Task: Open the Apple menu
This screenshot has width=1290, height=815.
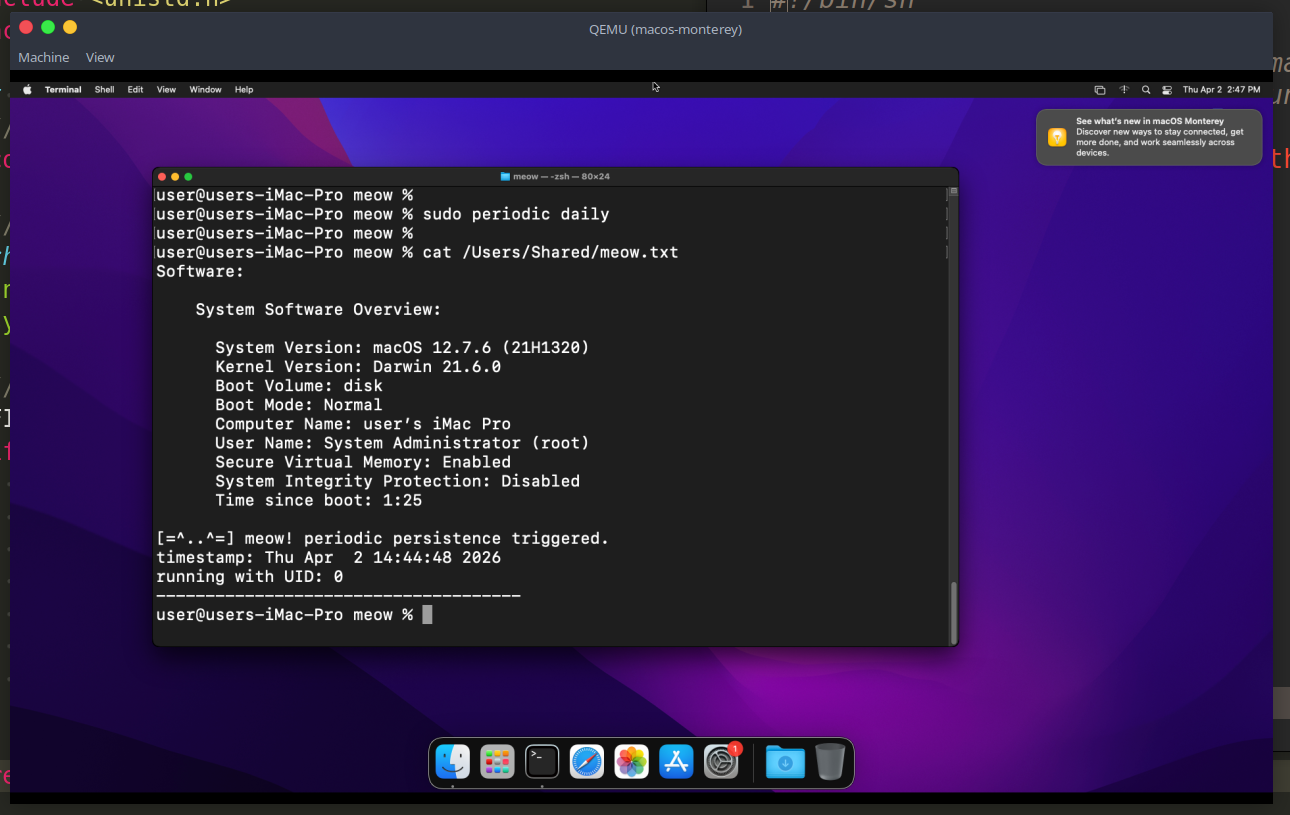Action: pyautogui.click(x=27, y=89)
